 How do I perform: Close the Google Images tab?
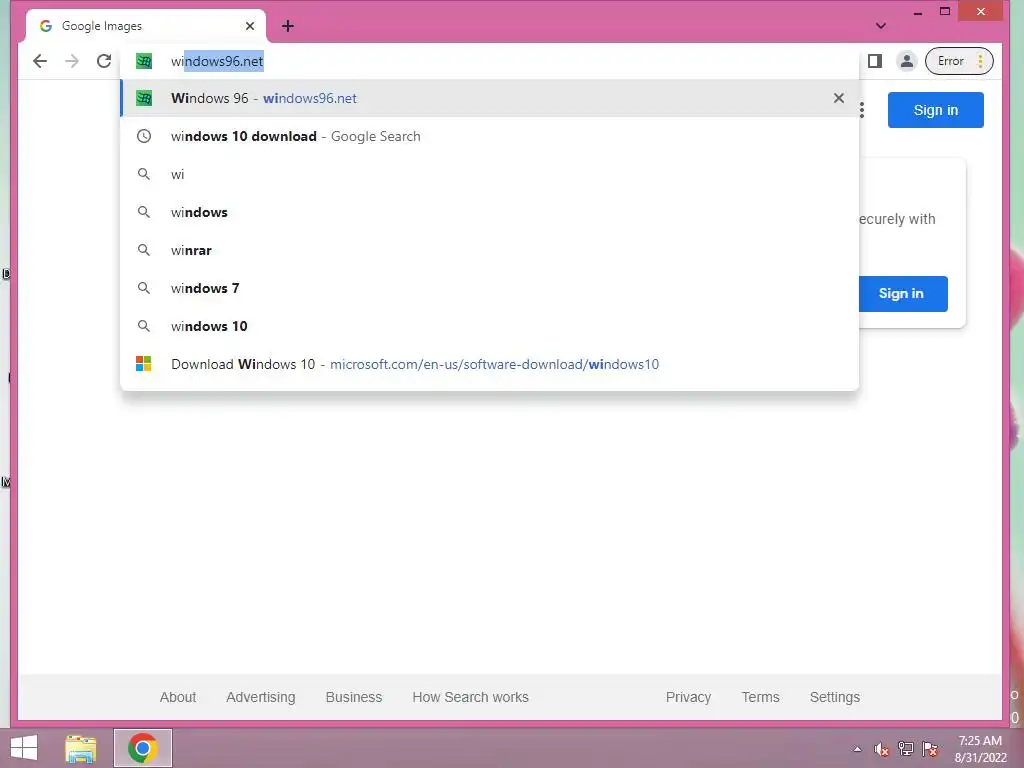tap(249, 26)
